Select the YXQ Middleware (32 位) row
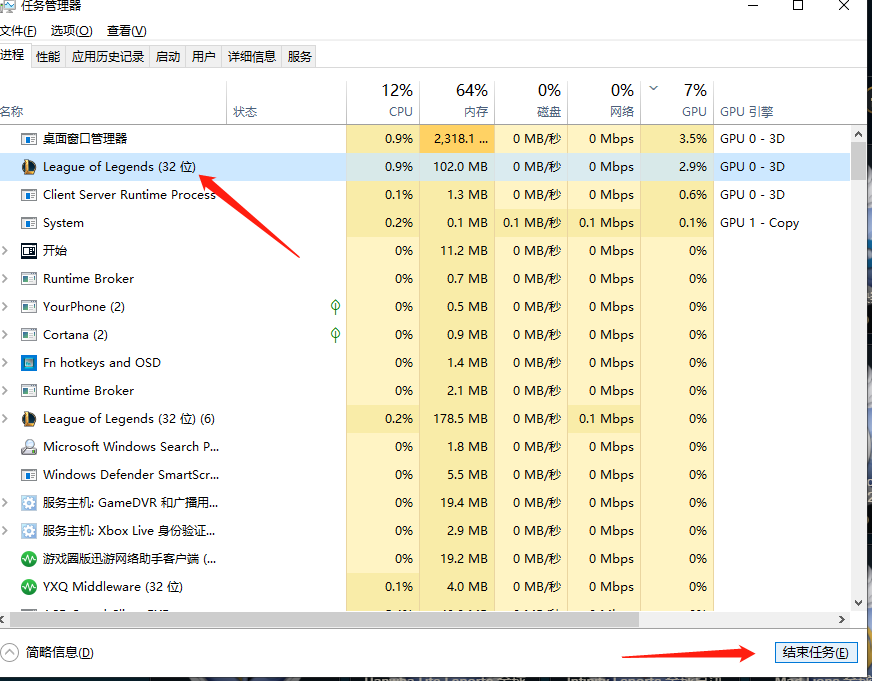 [425, 587]
